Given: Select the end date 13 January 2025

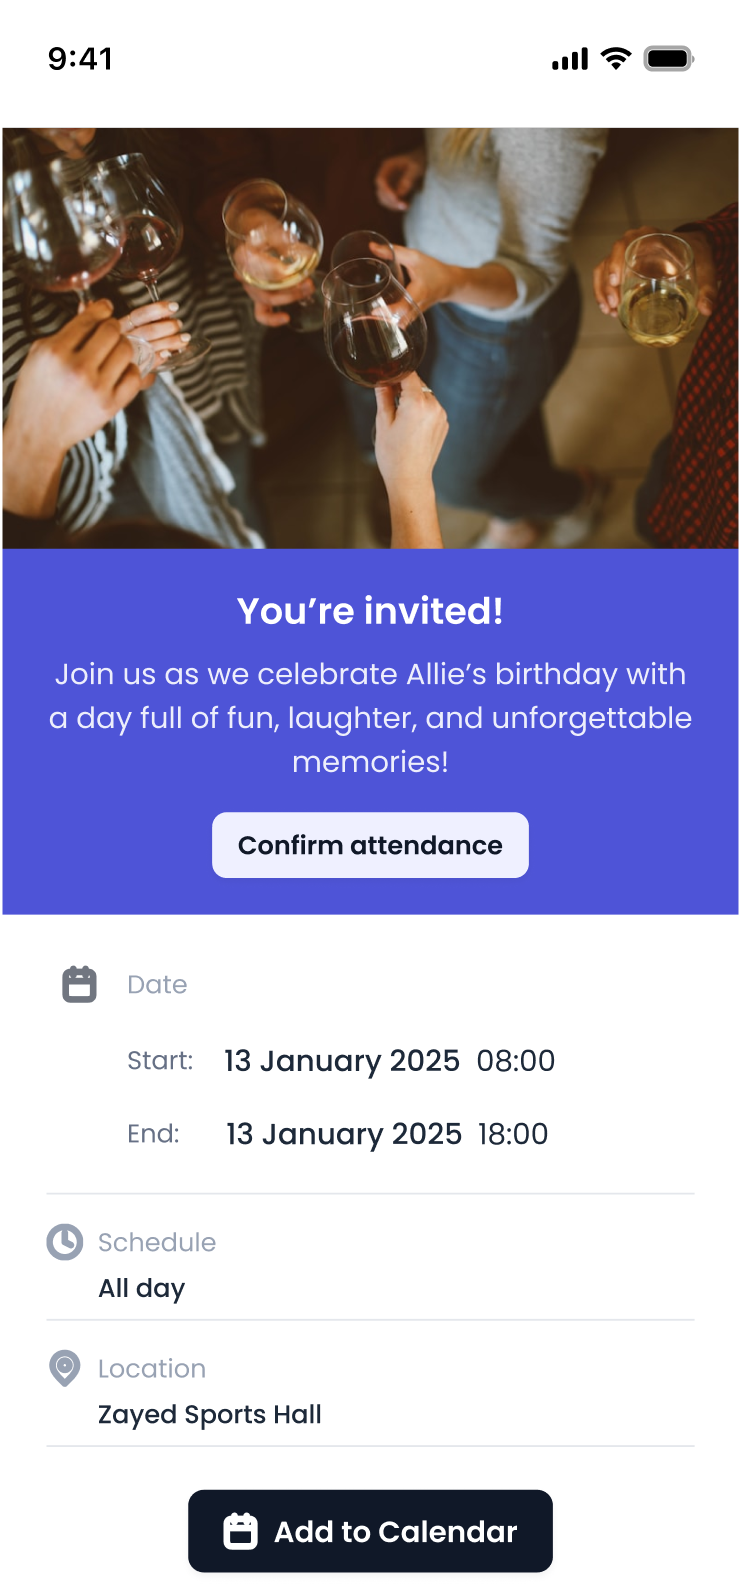Looking at the screenshot, I should point(342,1134).
